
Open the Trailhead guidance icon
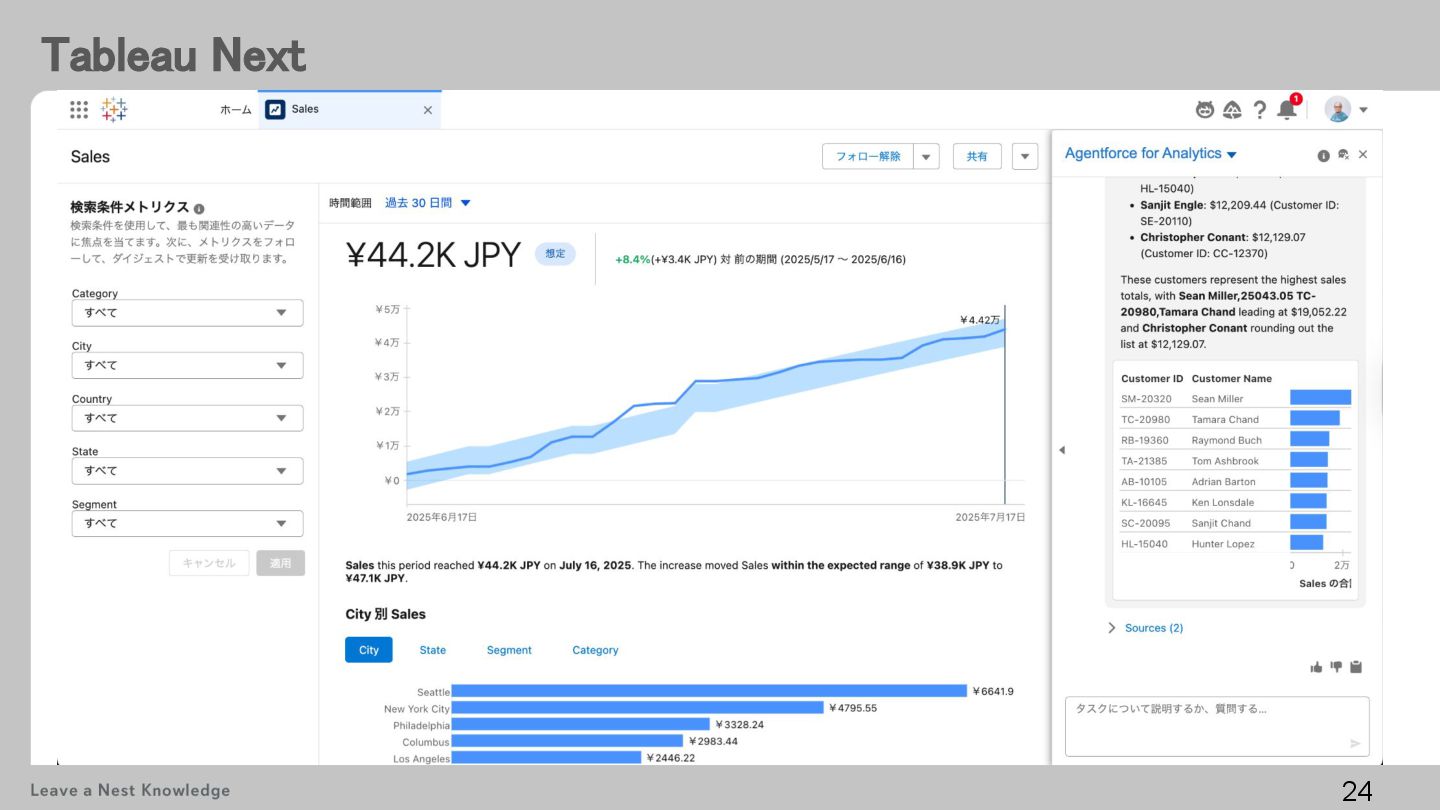point(1233,110)
